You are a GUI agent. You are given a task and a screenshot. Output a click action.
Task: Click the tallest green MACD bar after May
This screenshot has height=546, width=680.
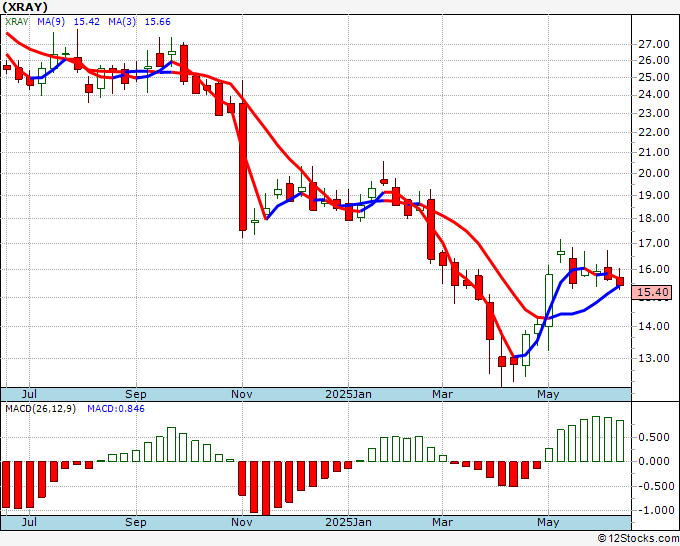click(x=596, y=439)
